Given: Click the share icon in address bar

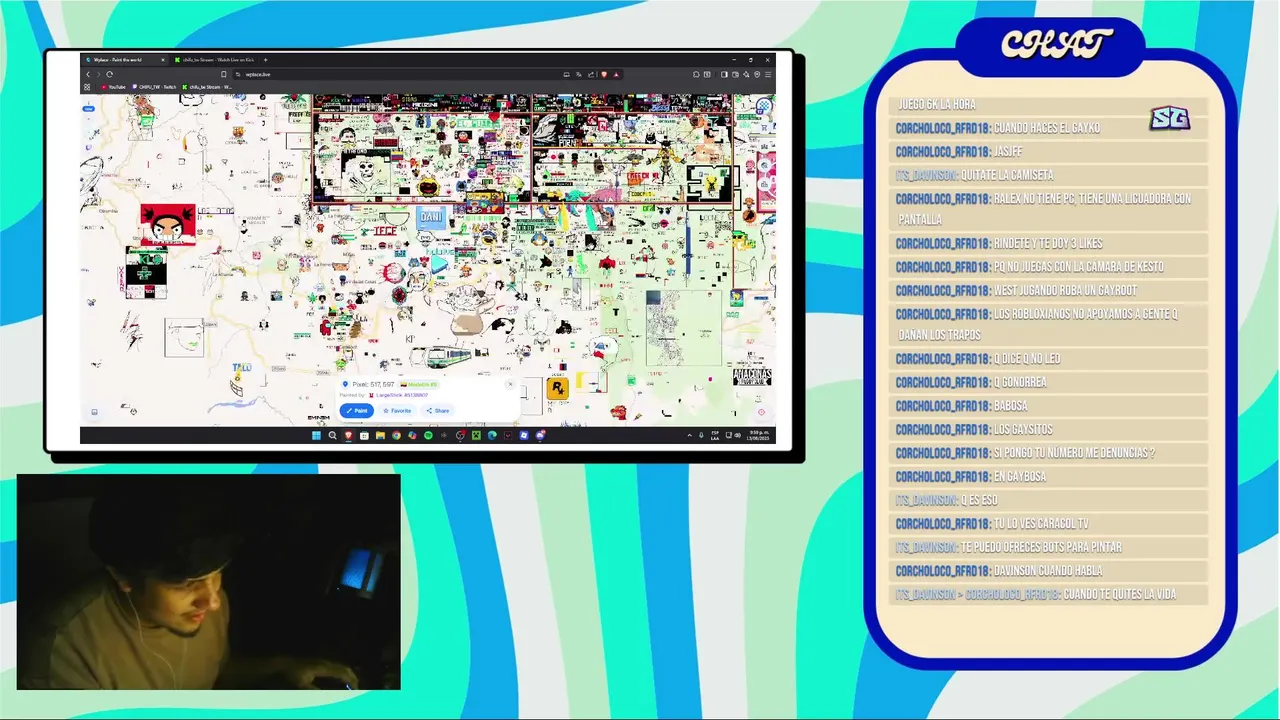Looking at the screenshot, I should tap(591, 74).
